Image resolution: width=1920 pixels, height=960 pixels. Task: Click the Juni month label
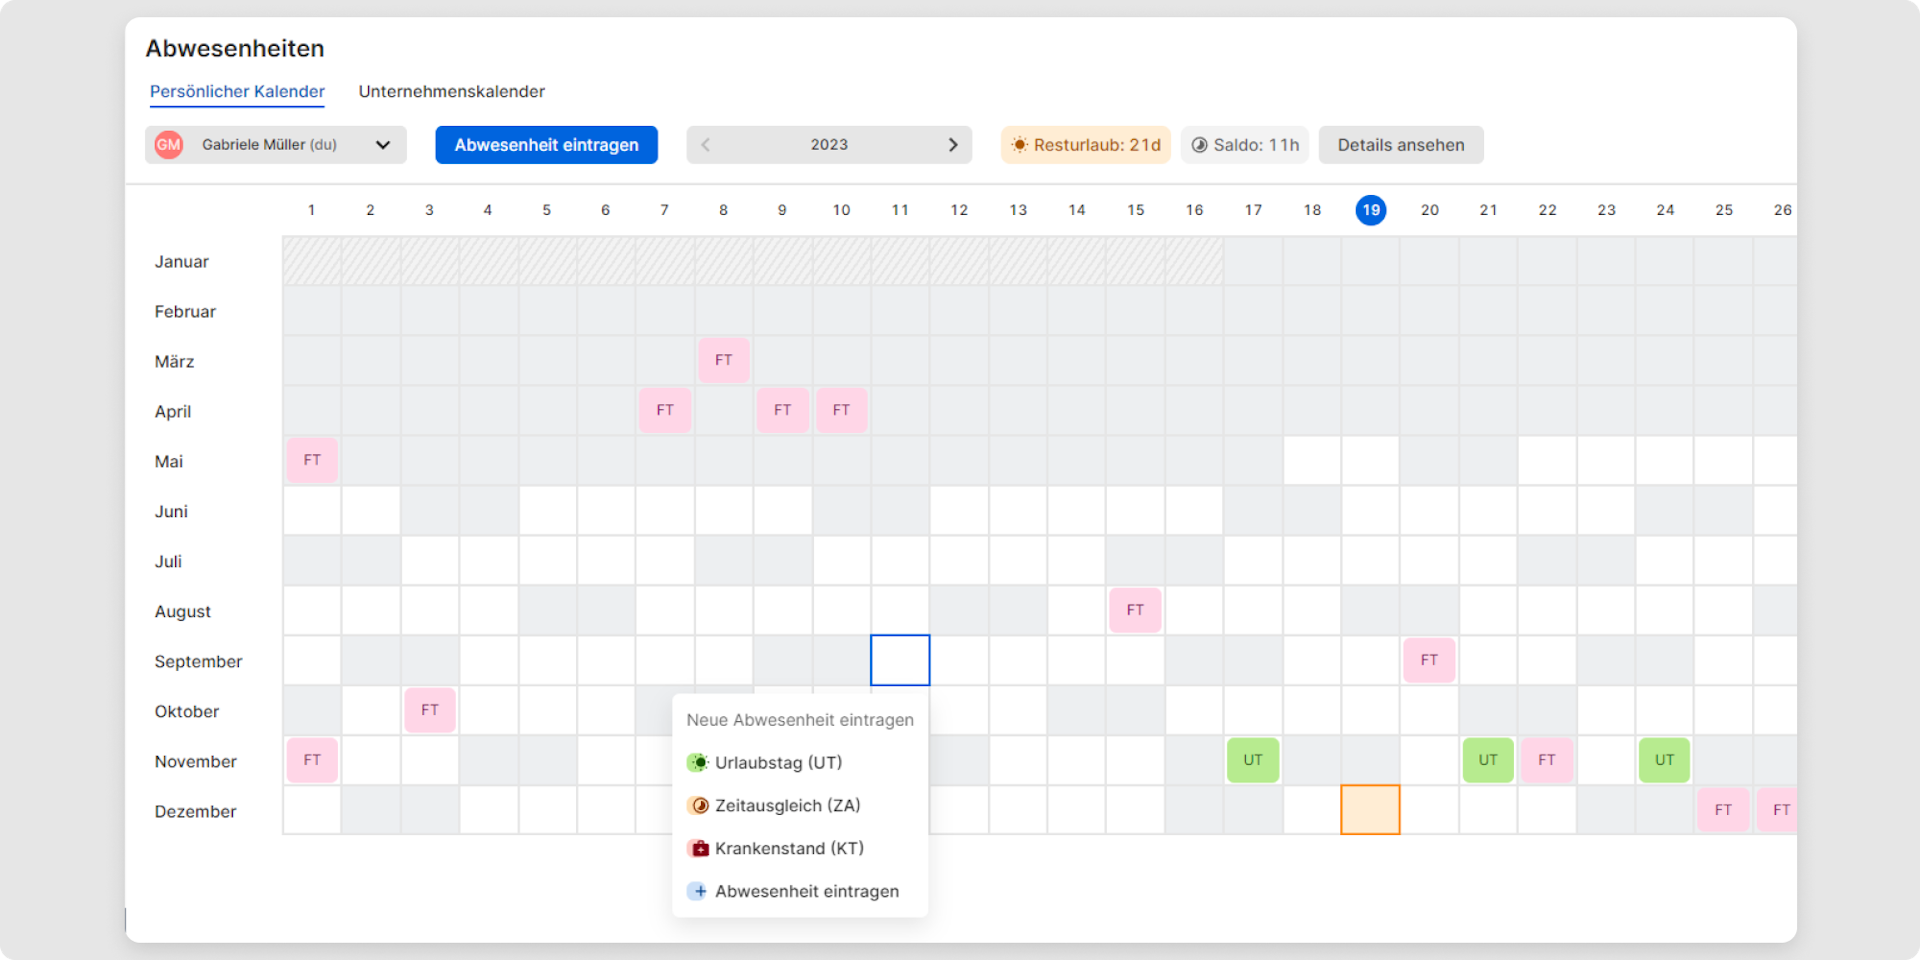click(171, 512)
